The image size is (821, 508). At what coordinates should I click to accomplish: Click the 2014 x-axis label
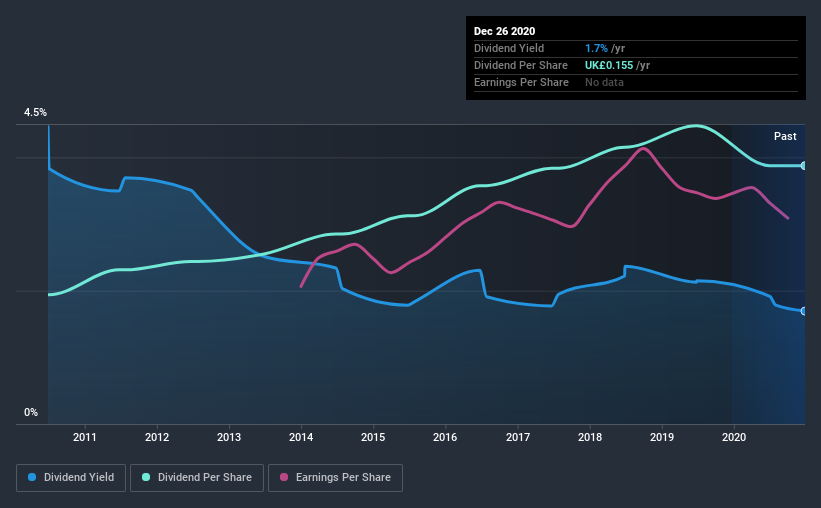point(301,437)
